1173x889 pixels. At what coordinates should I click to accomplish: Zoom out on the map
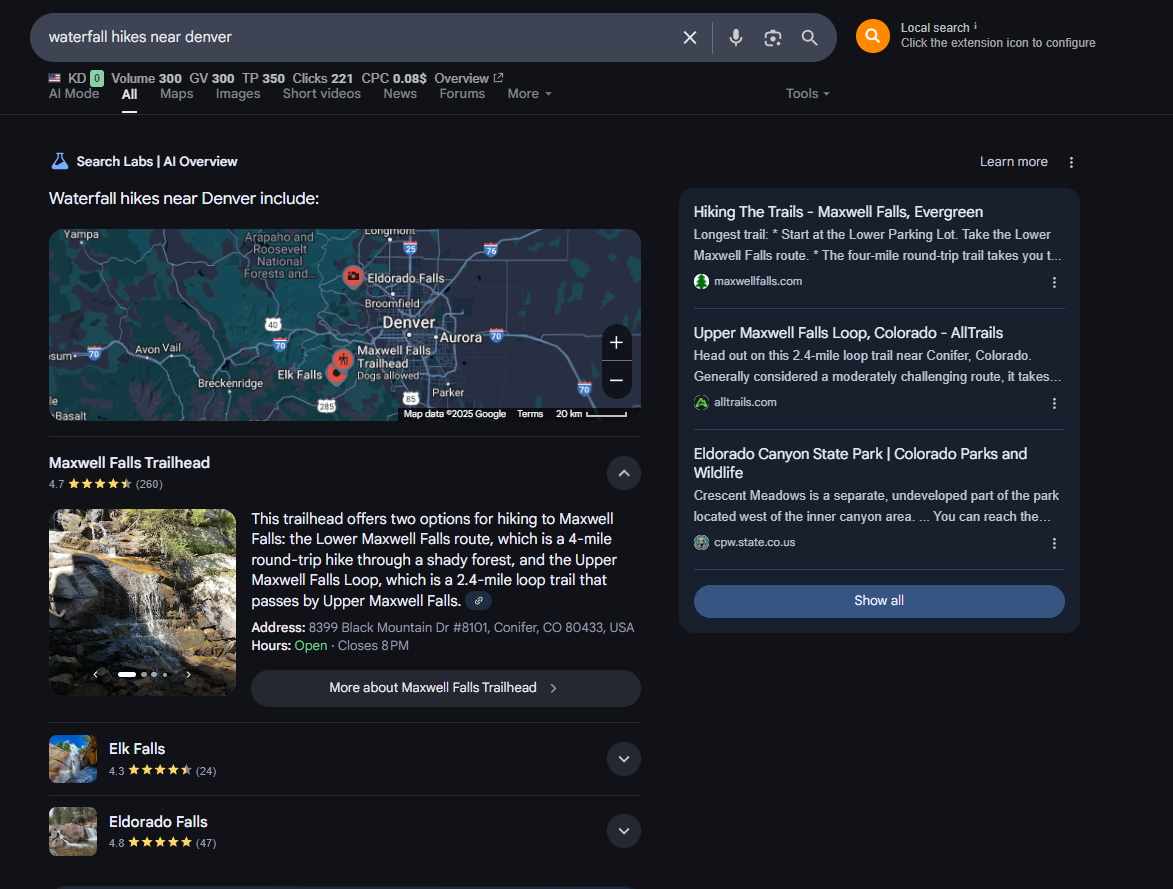pyautogui.click(x=616, y=380)
